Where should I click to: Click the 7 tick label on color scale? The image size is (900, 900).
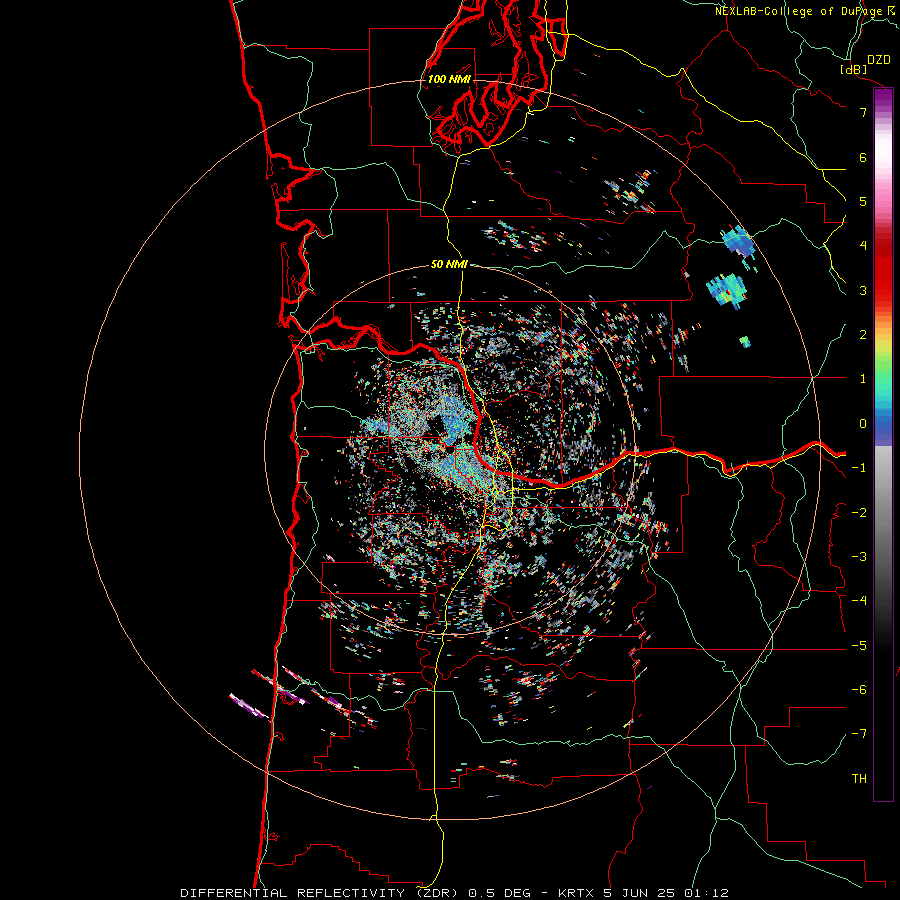(x=863, y=112)
